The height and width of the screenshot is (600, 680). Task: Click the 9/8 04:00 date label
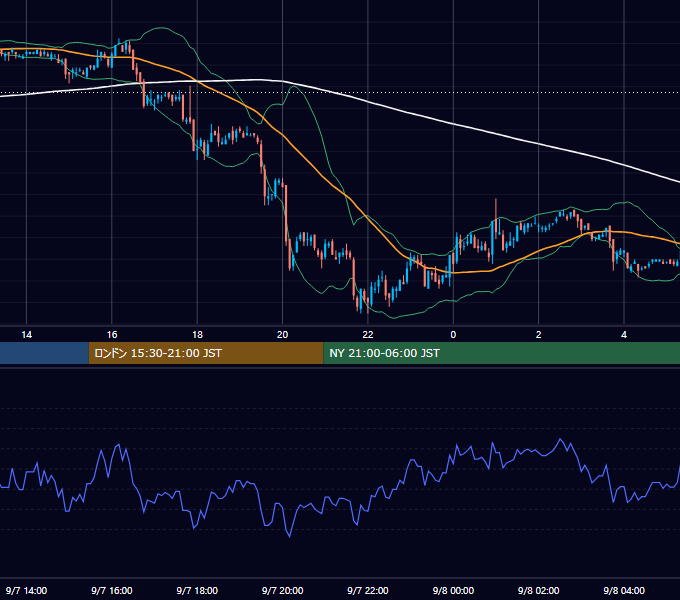click(x=624, y=590)
